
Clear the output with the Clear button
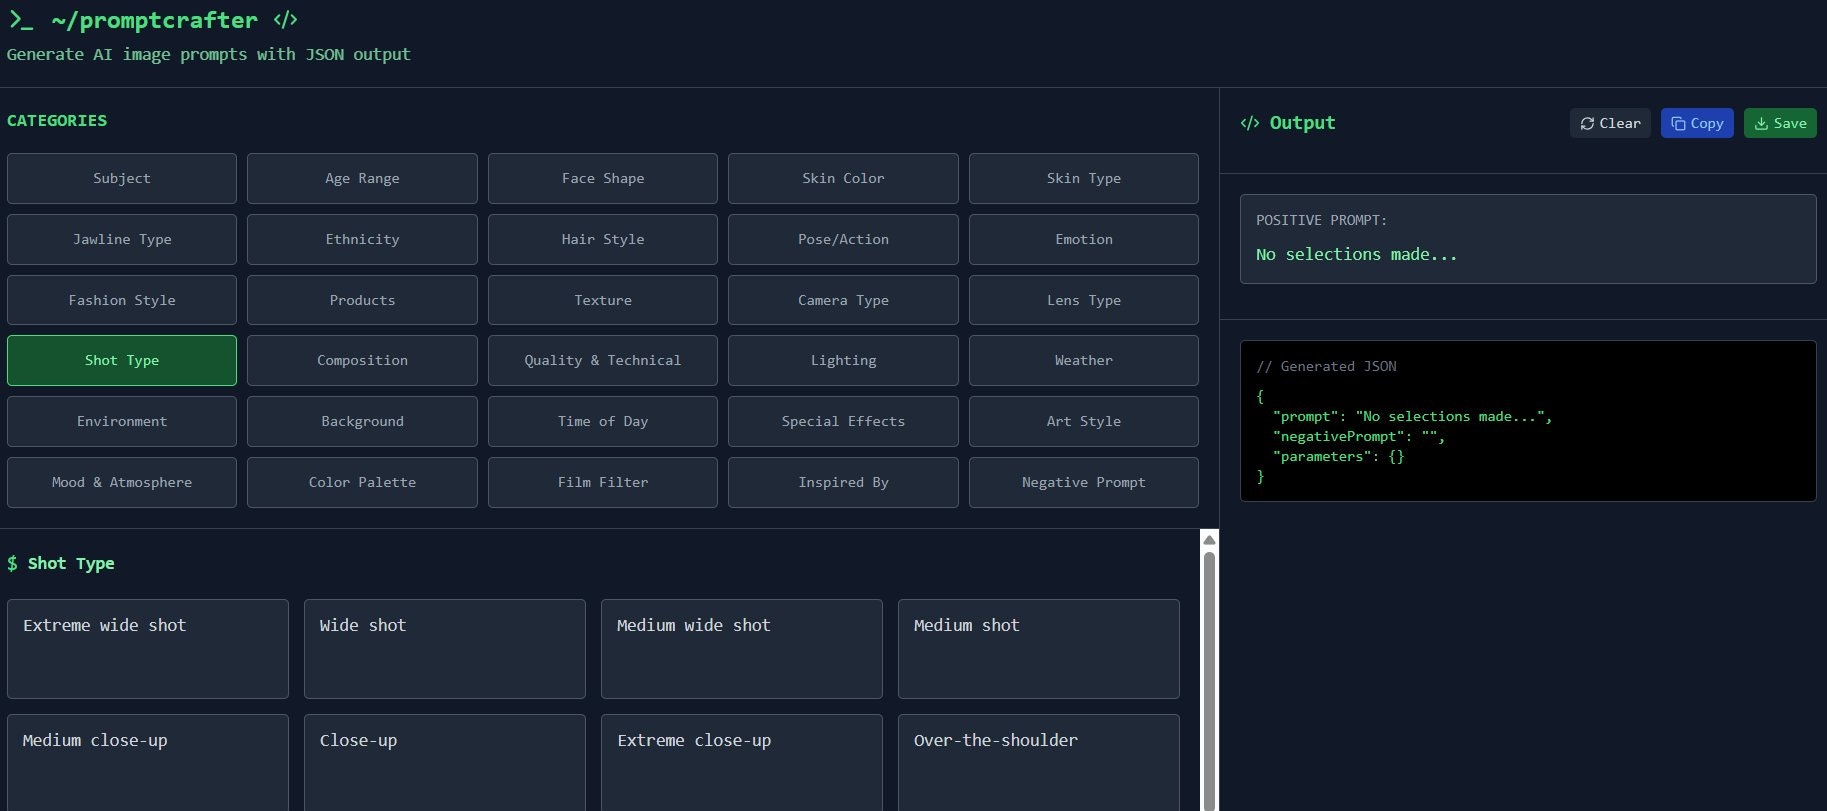tap(1610, 123)
